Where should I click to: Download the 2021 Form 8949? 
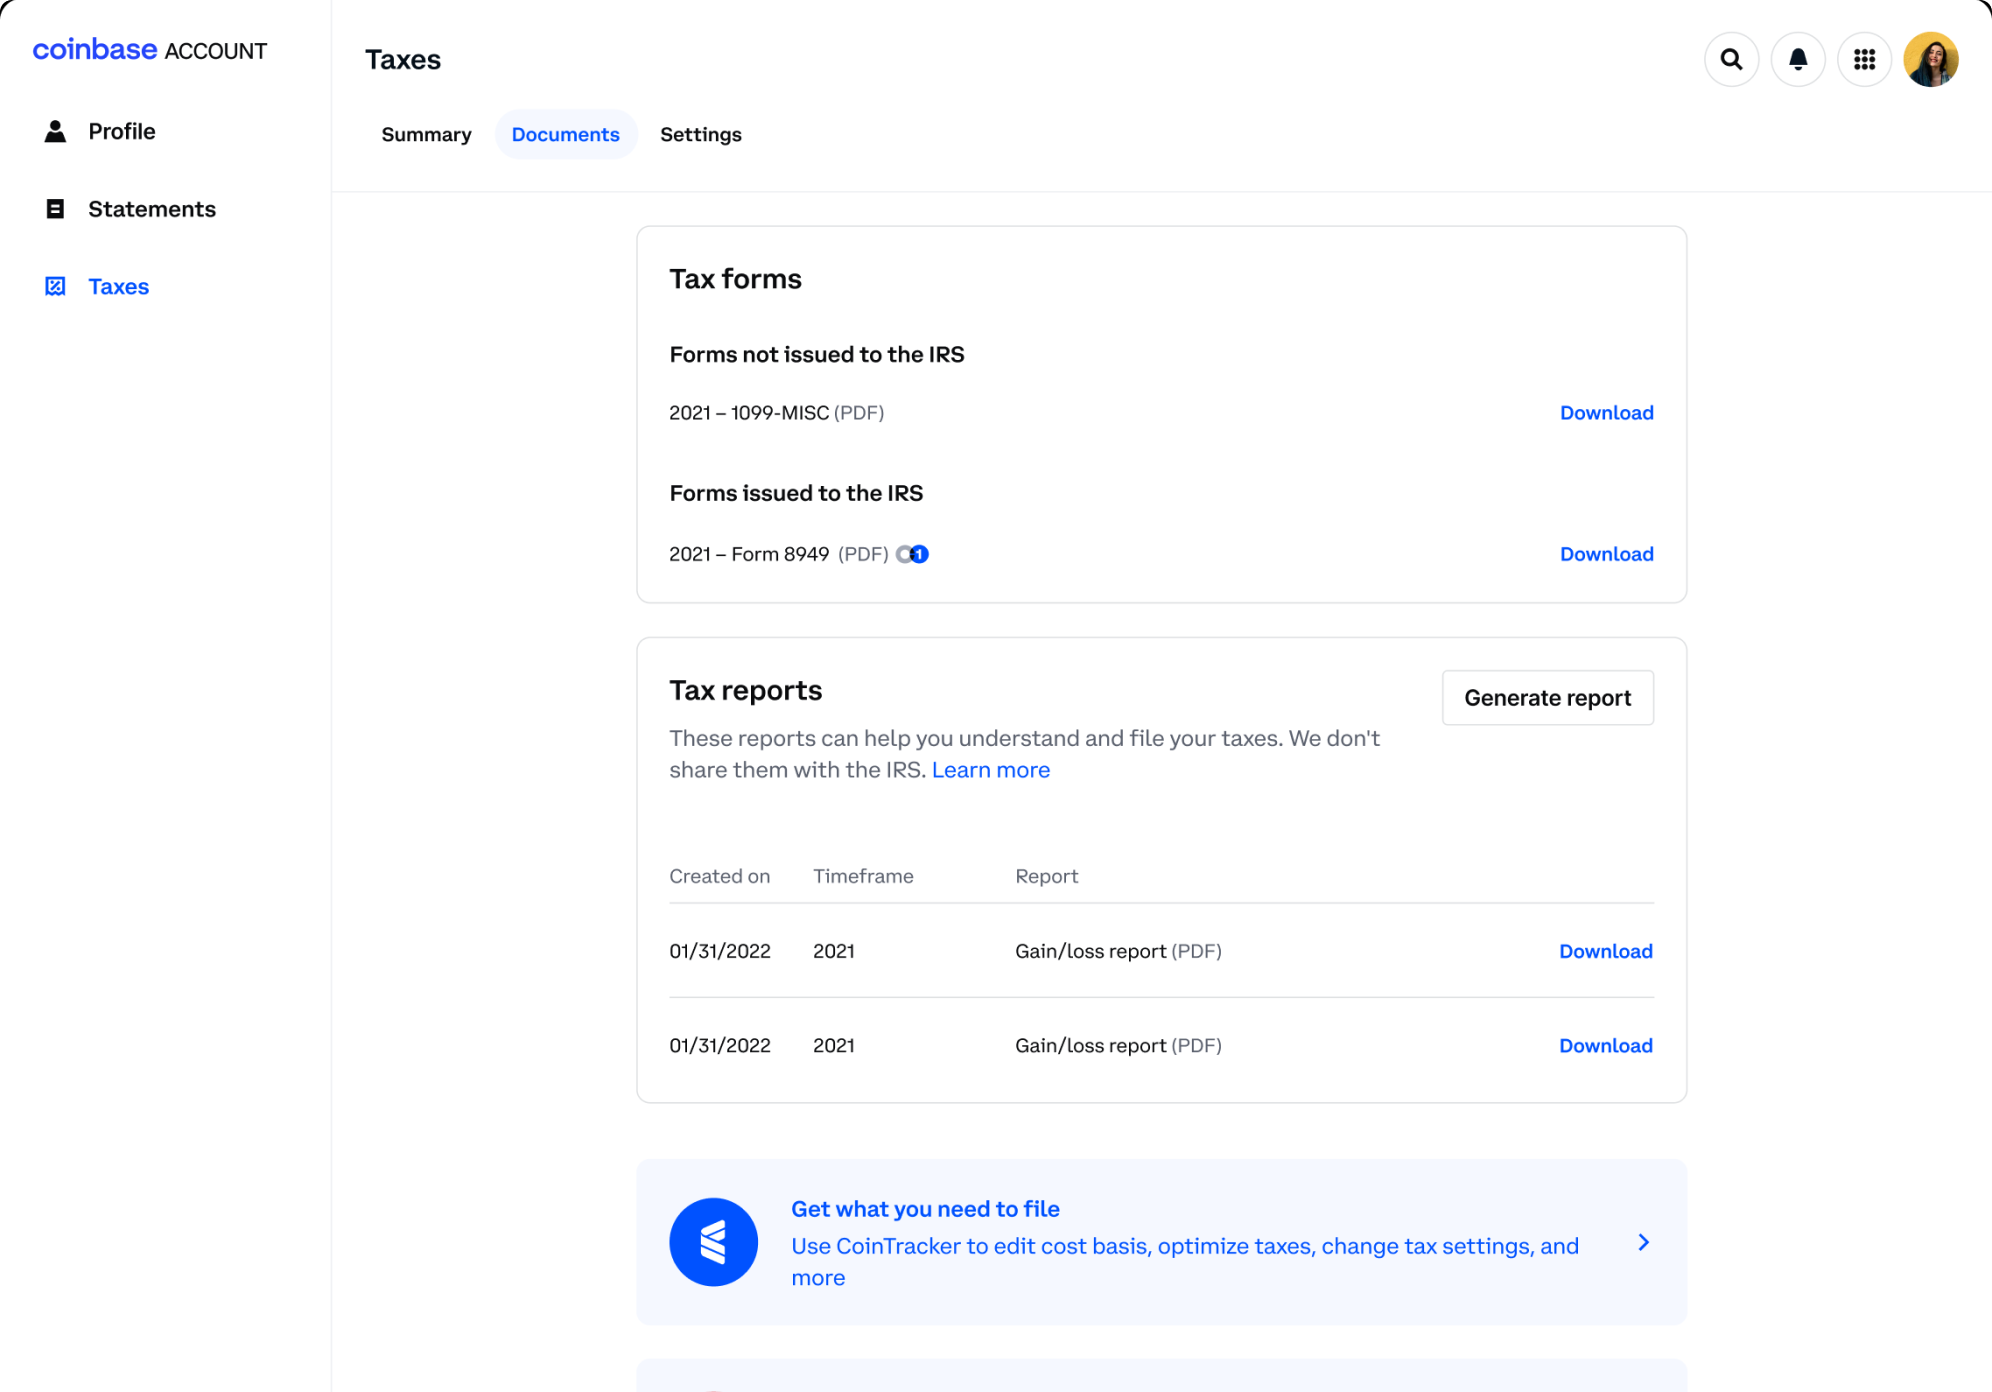coord(1606,554)
